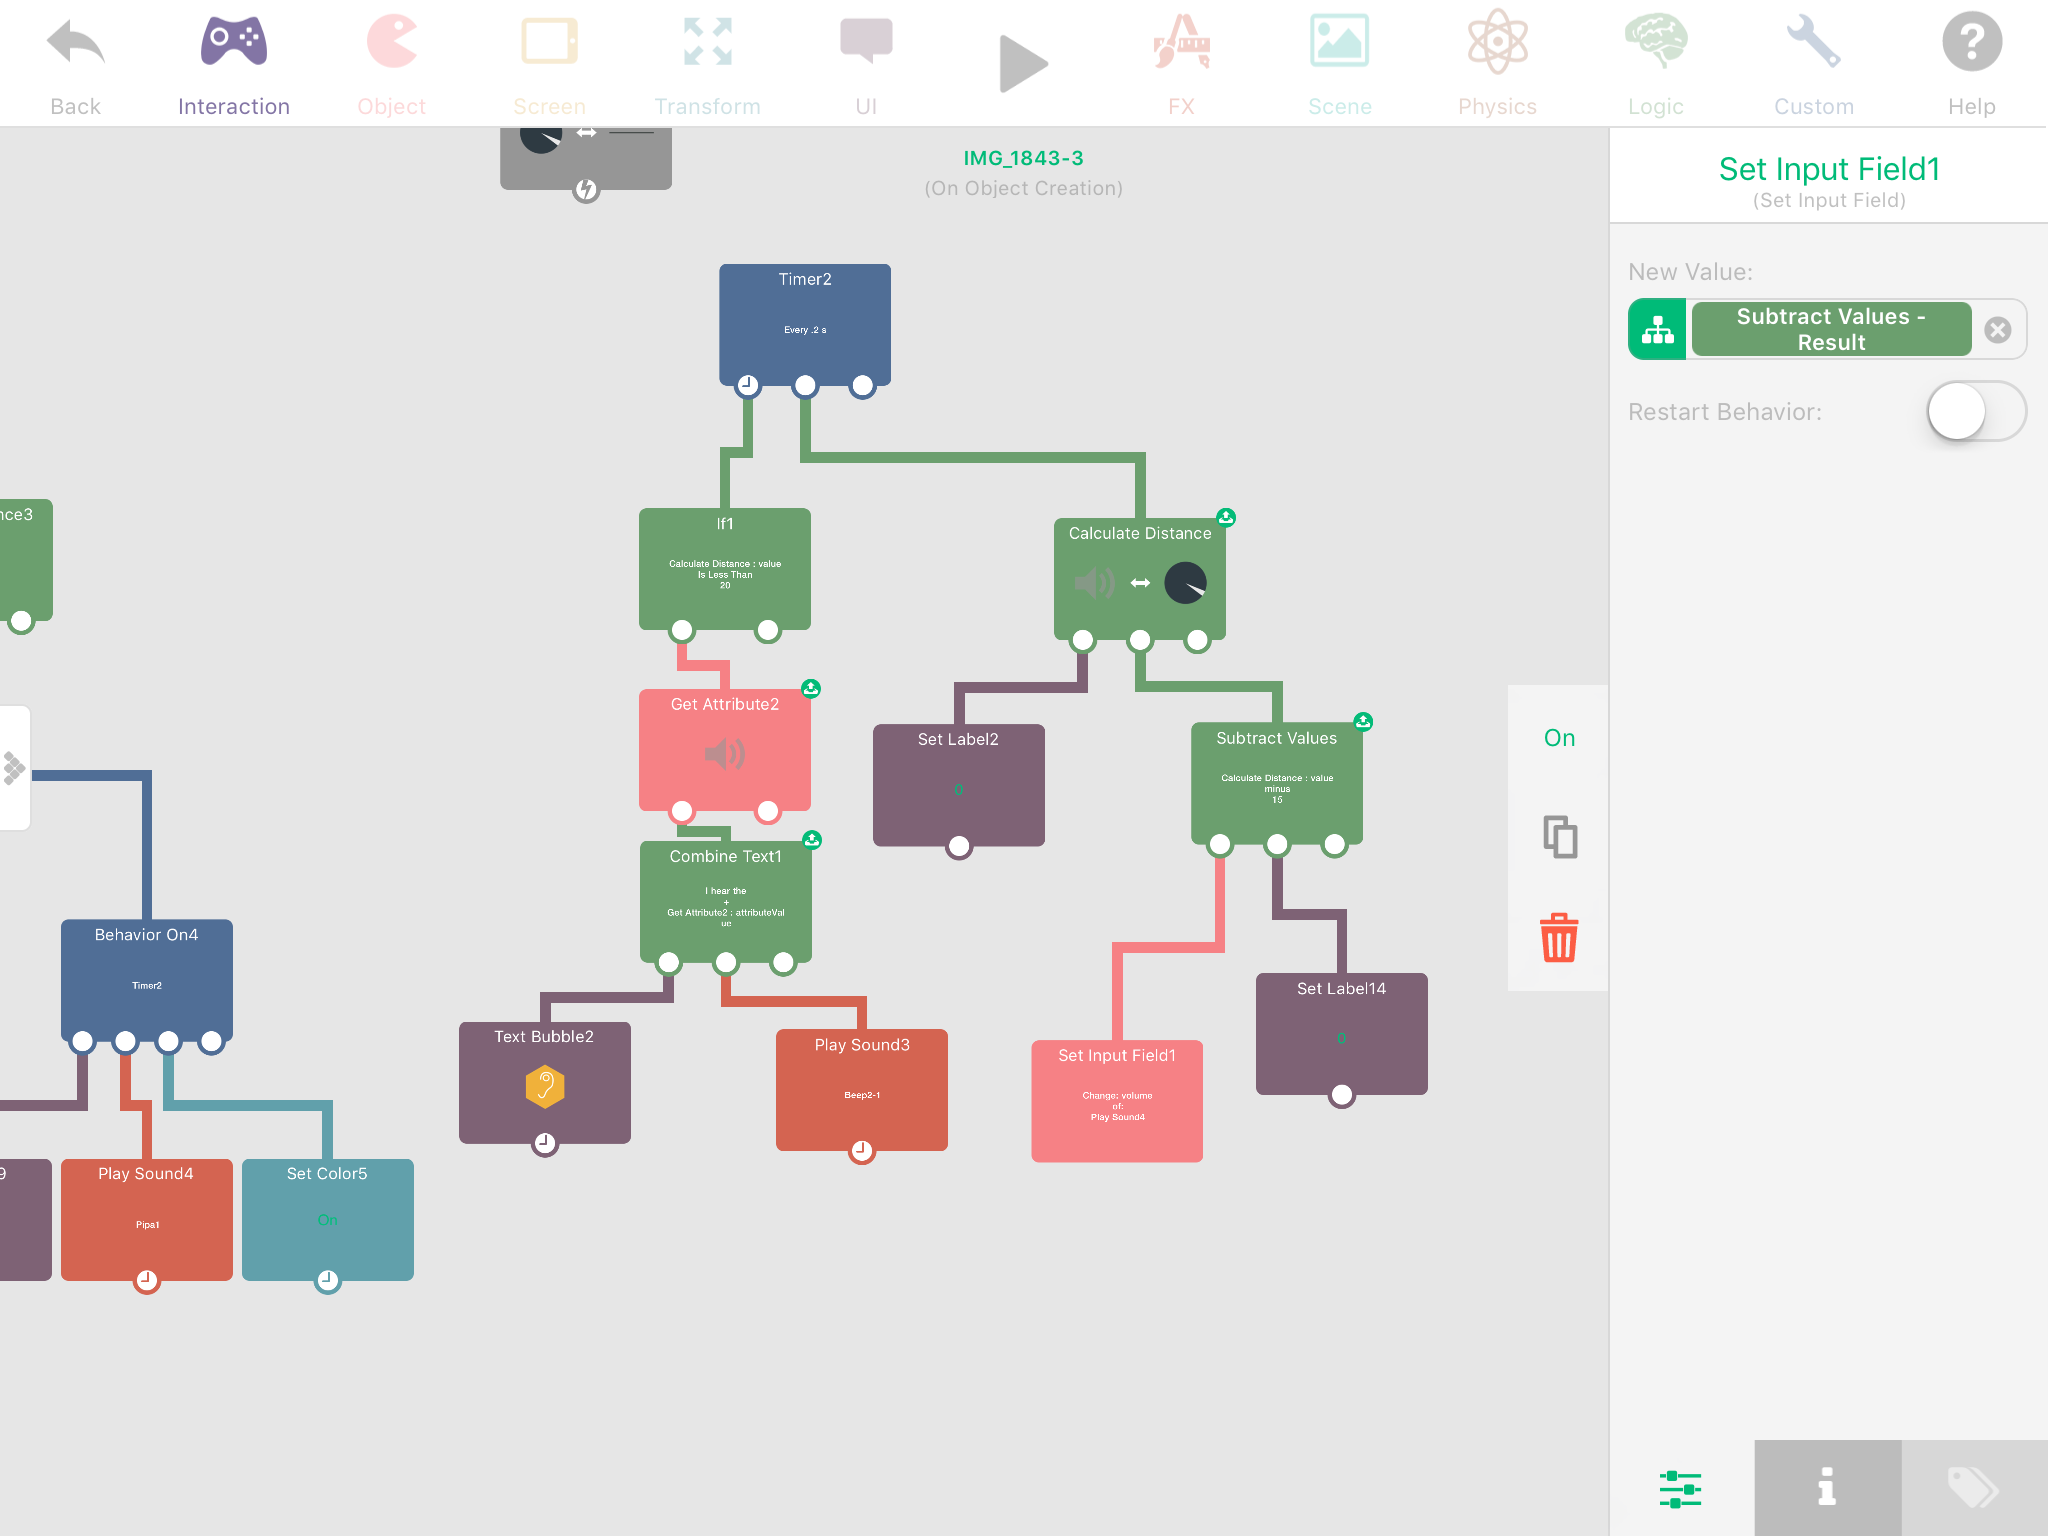
Task: Click the duplicate behavior icon
Action: pyautogui.click(x=1558, y=837)
